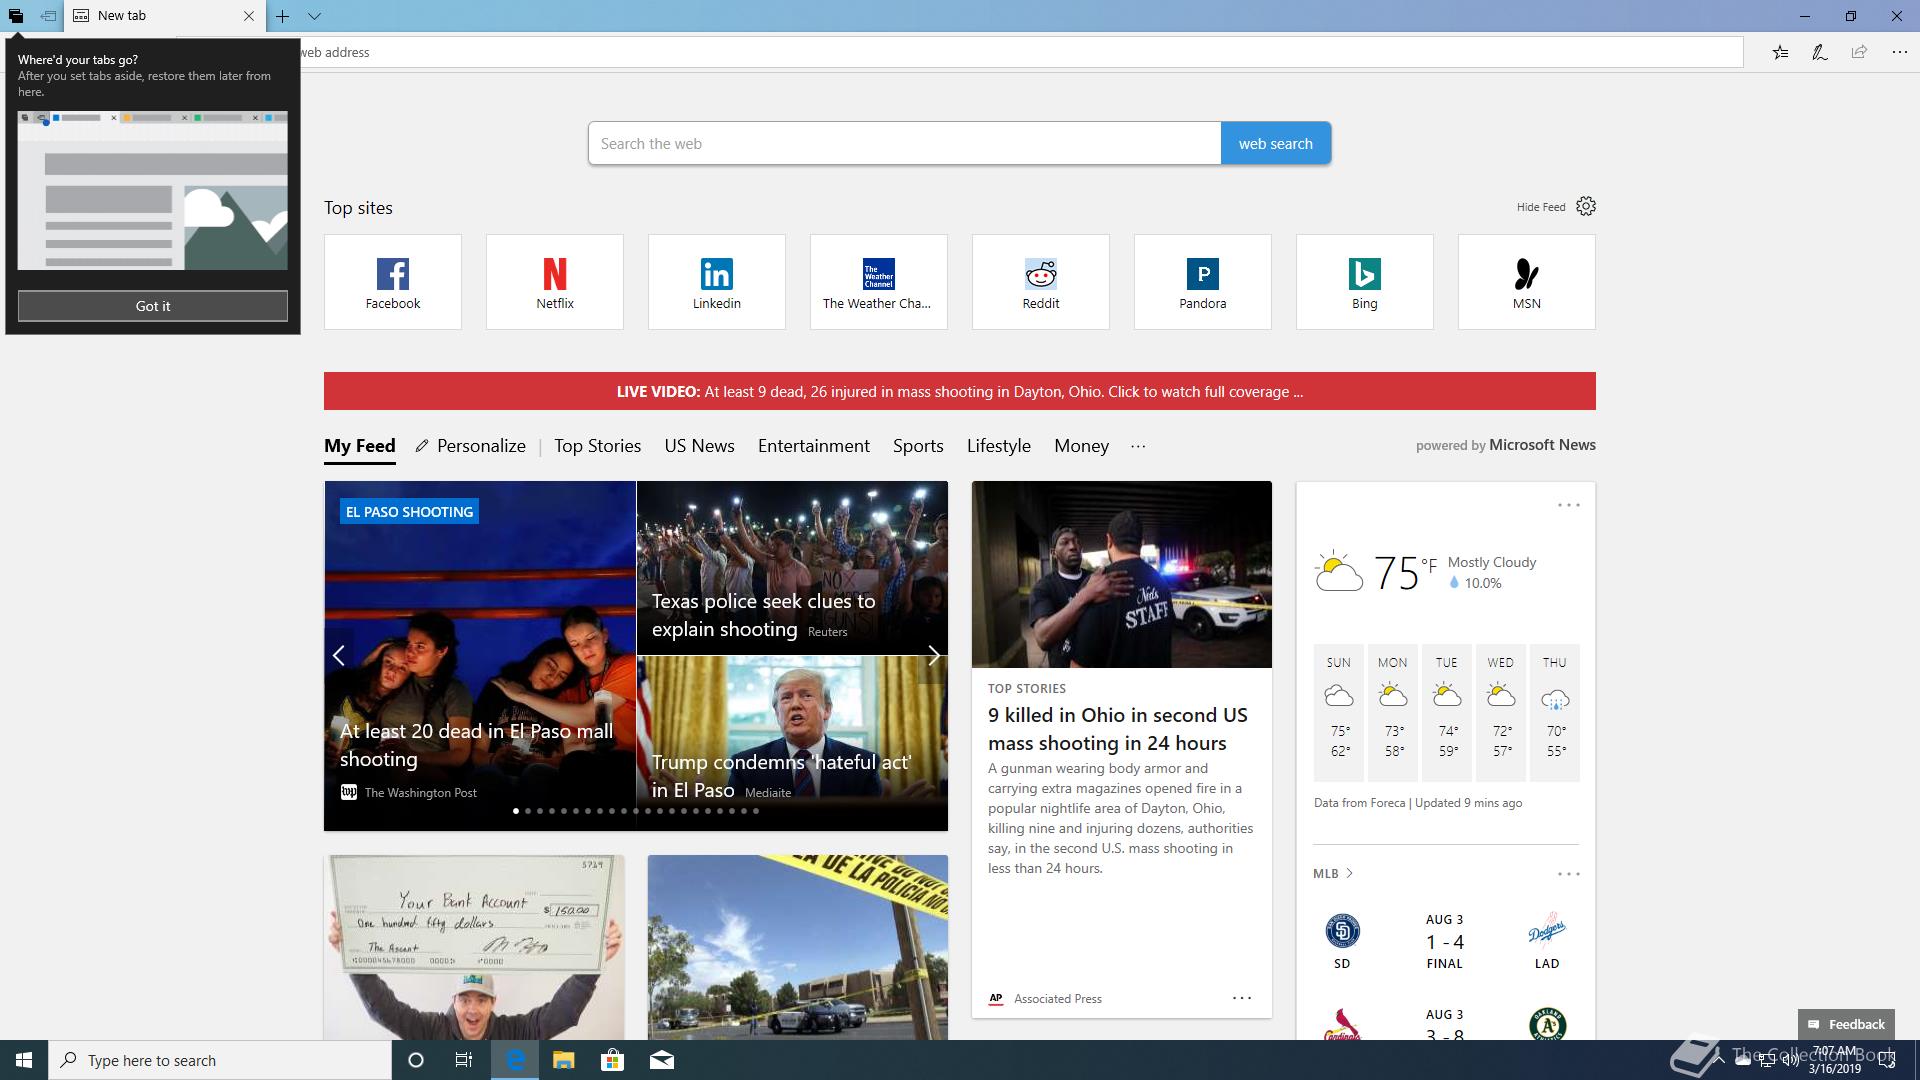This screenshot has width=1920, height=1080.
Task: Click the Share this page icon
Action: (x=1859, y=52)
